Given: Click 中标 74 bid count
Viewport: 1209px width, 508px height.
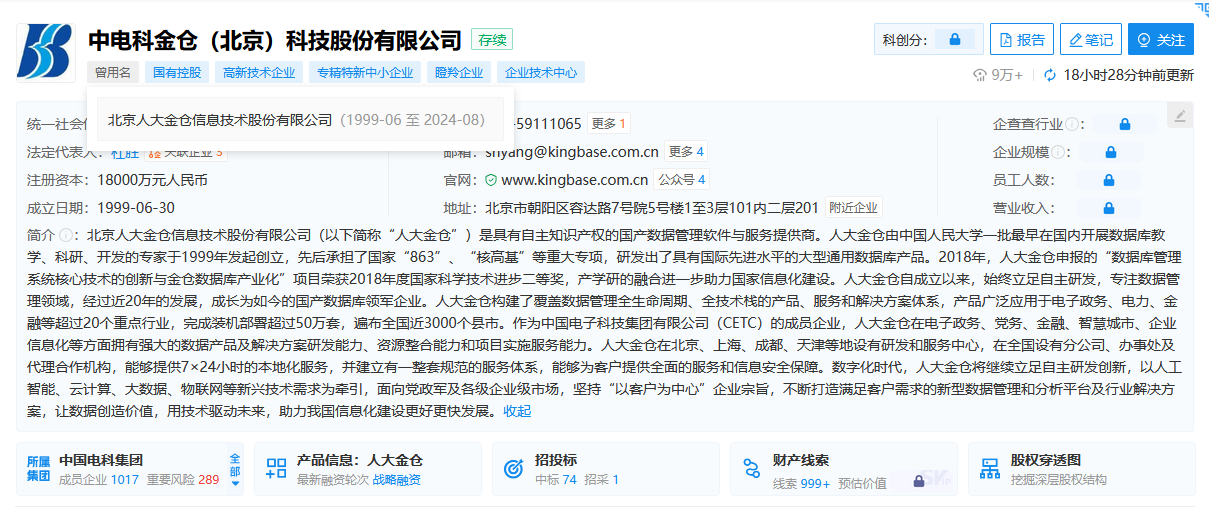Looking at the screenshot, I should (556, 480).
